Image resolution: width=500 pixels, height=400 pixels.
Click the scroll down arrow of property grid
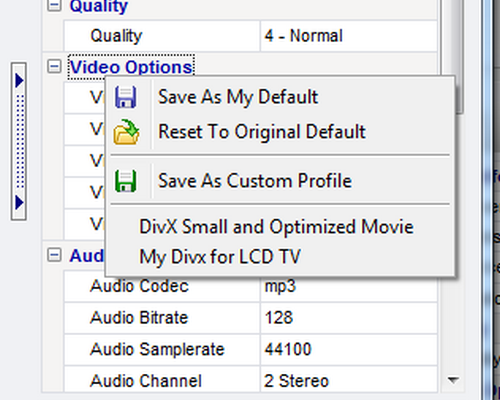[453, 380]
